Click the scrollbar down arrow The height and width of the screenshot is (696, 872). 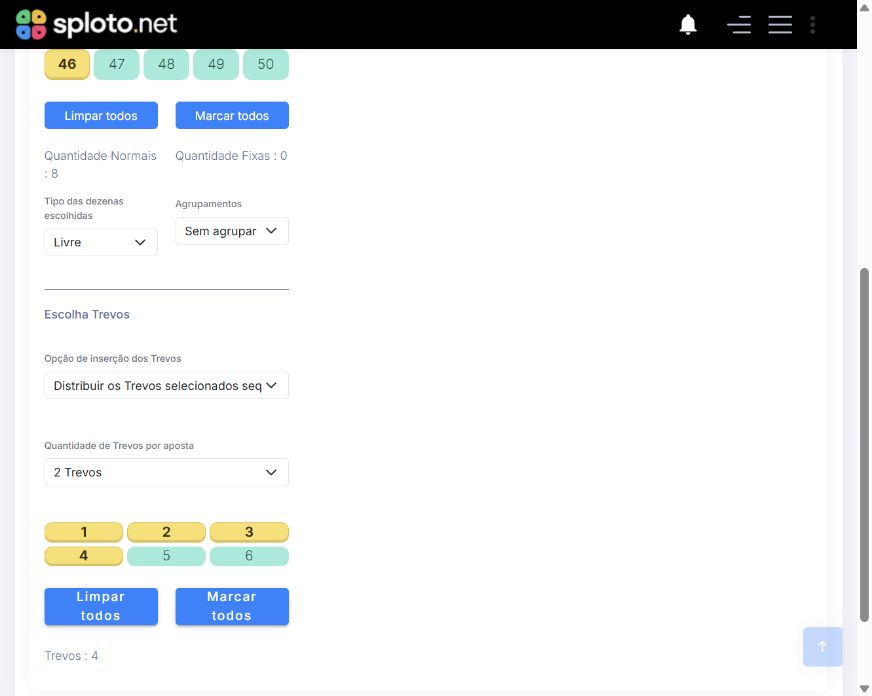864,689
